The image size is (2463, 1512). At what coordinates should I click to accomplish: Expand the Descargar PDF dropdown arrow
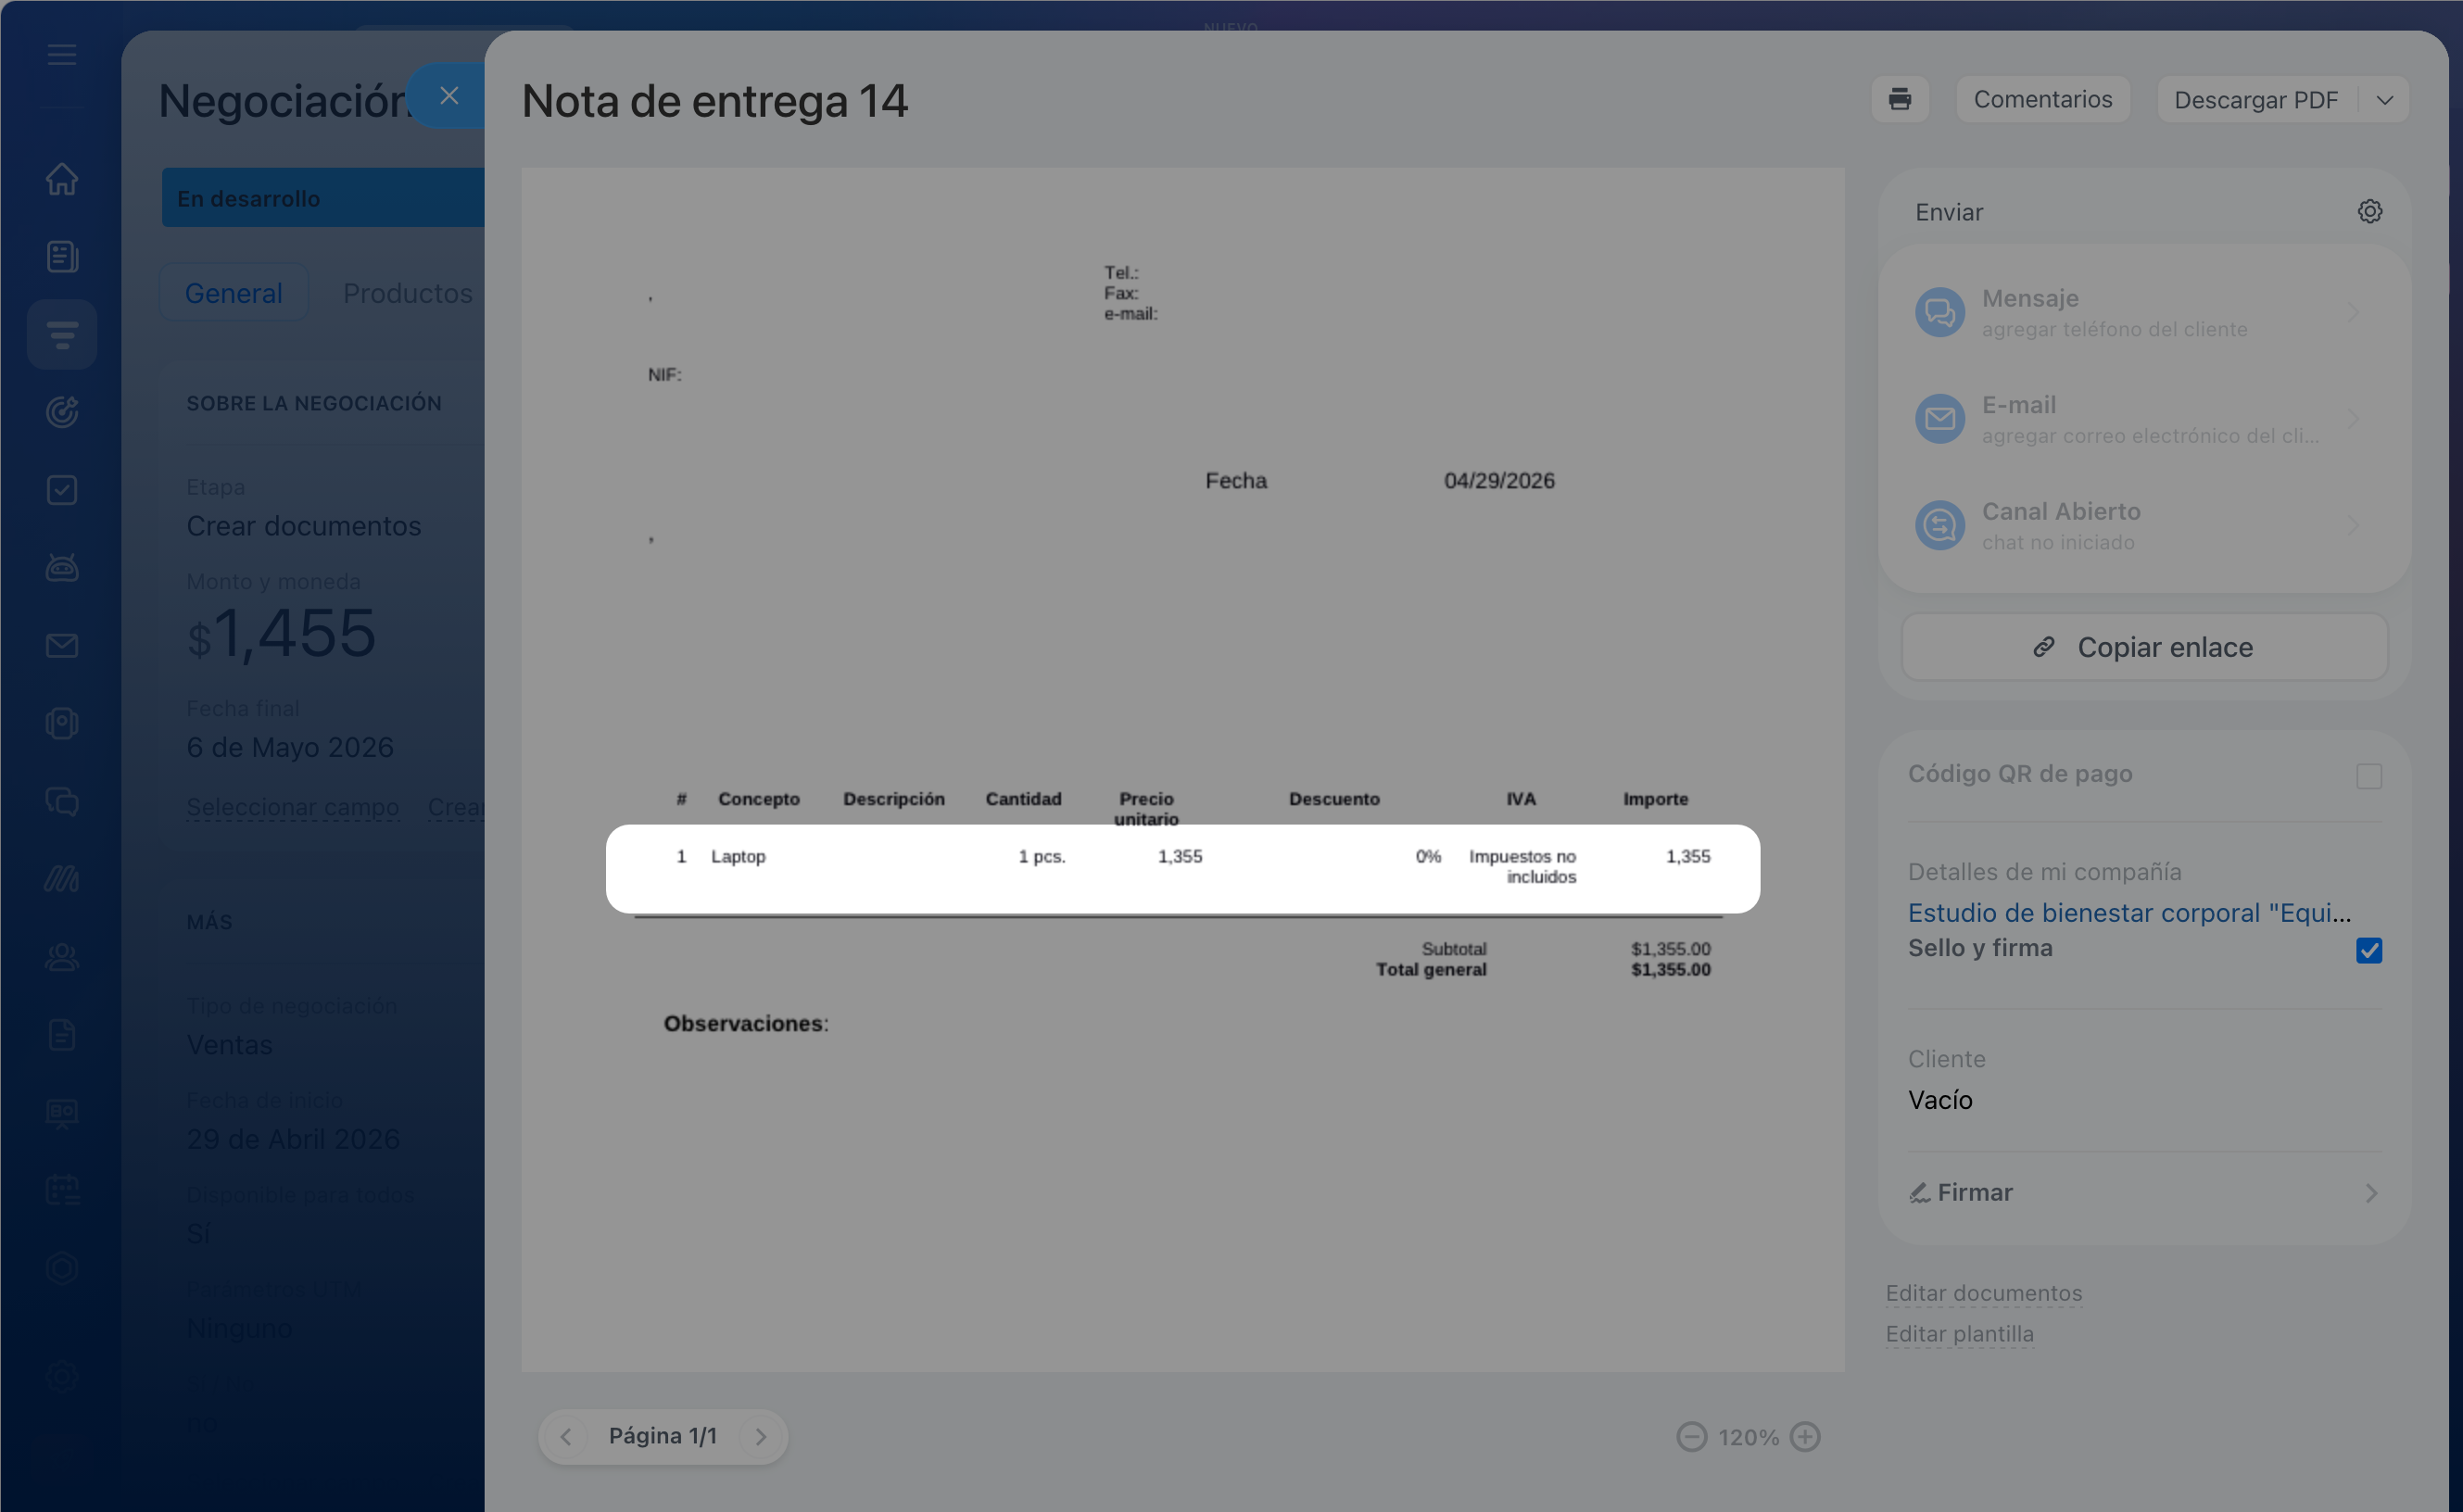[2385, 100]
